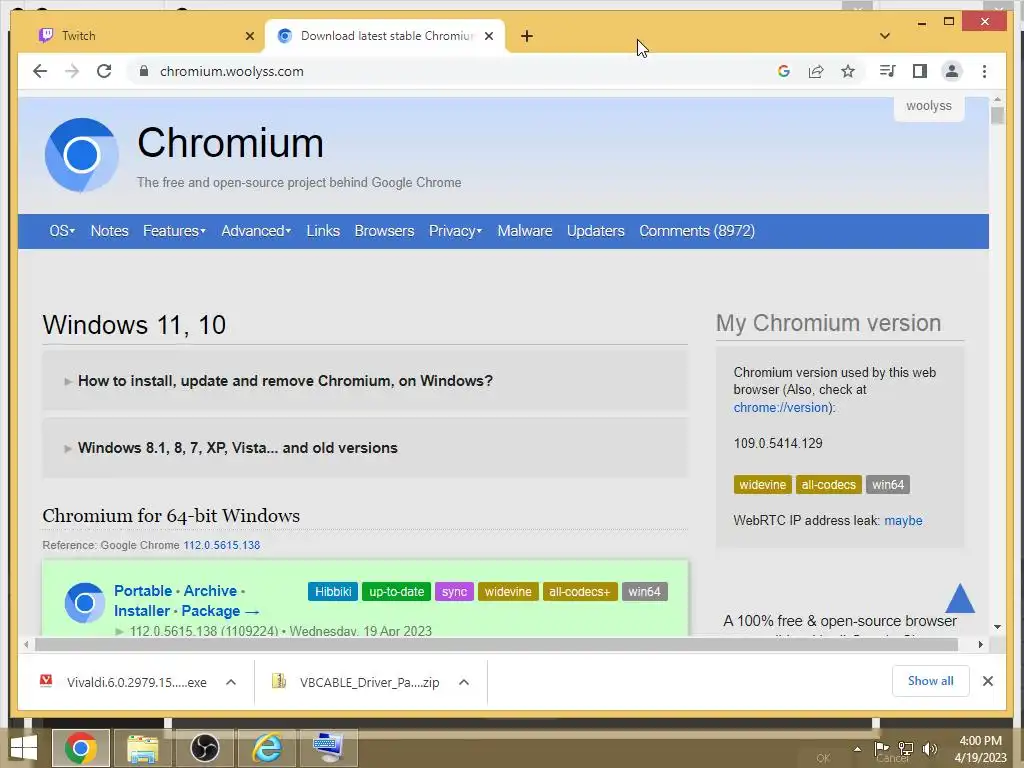Open the Malware menu item
Screen dimensions: 1024x768
tap(524, 231)
